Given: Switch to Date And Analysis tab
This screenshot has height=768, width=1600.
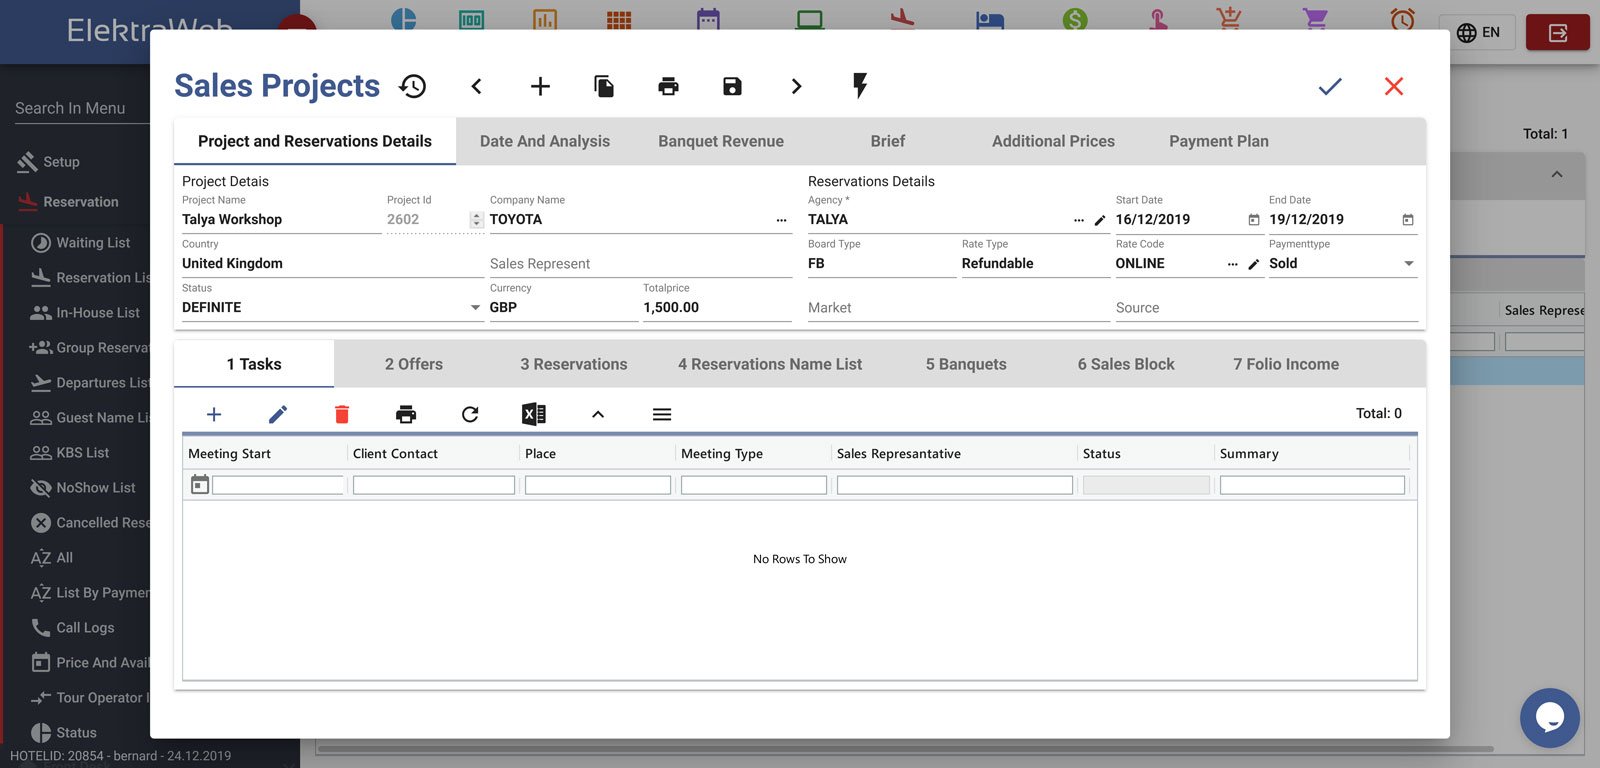Looking at the screenshot, I should 545,141.
